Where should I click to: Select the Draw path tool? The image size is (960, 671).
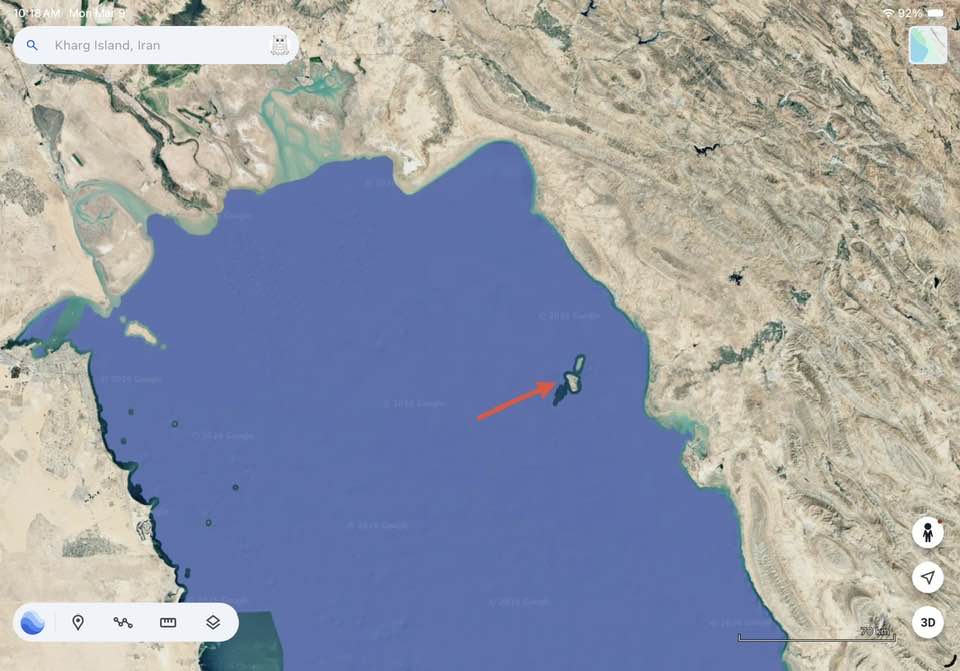(x=122, y=623)
